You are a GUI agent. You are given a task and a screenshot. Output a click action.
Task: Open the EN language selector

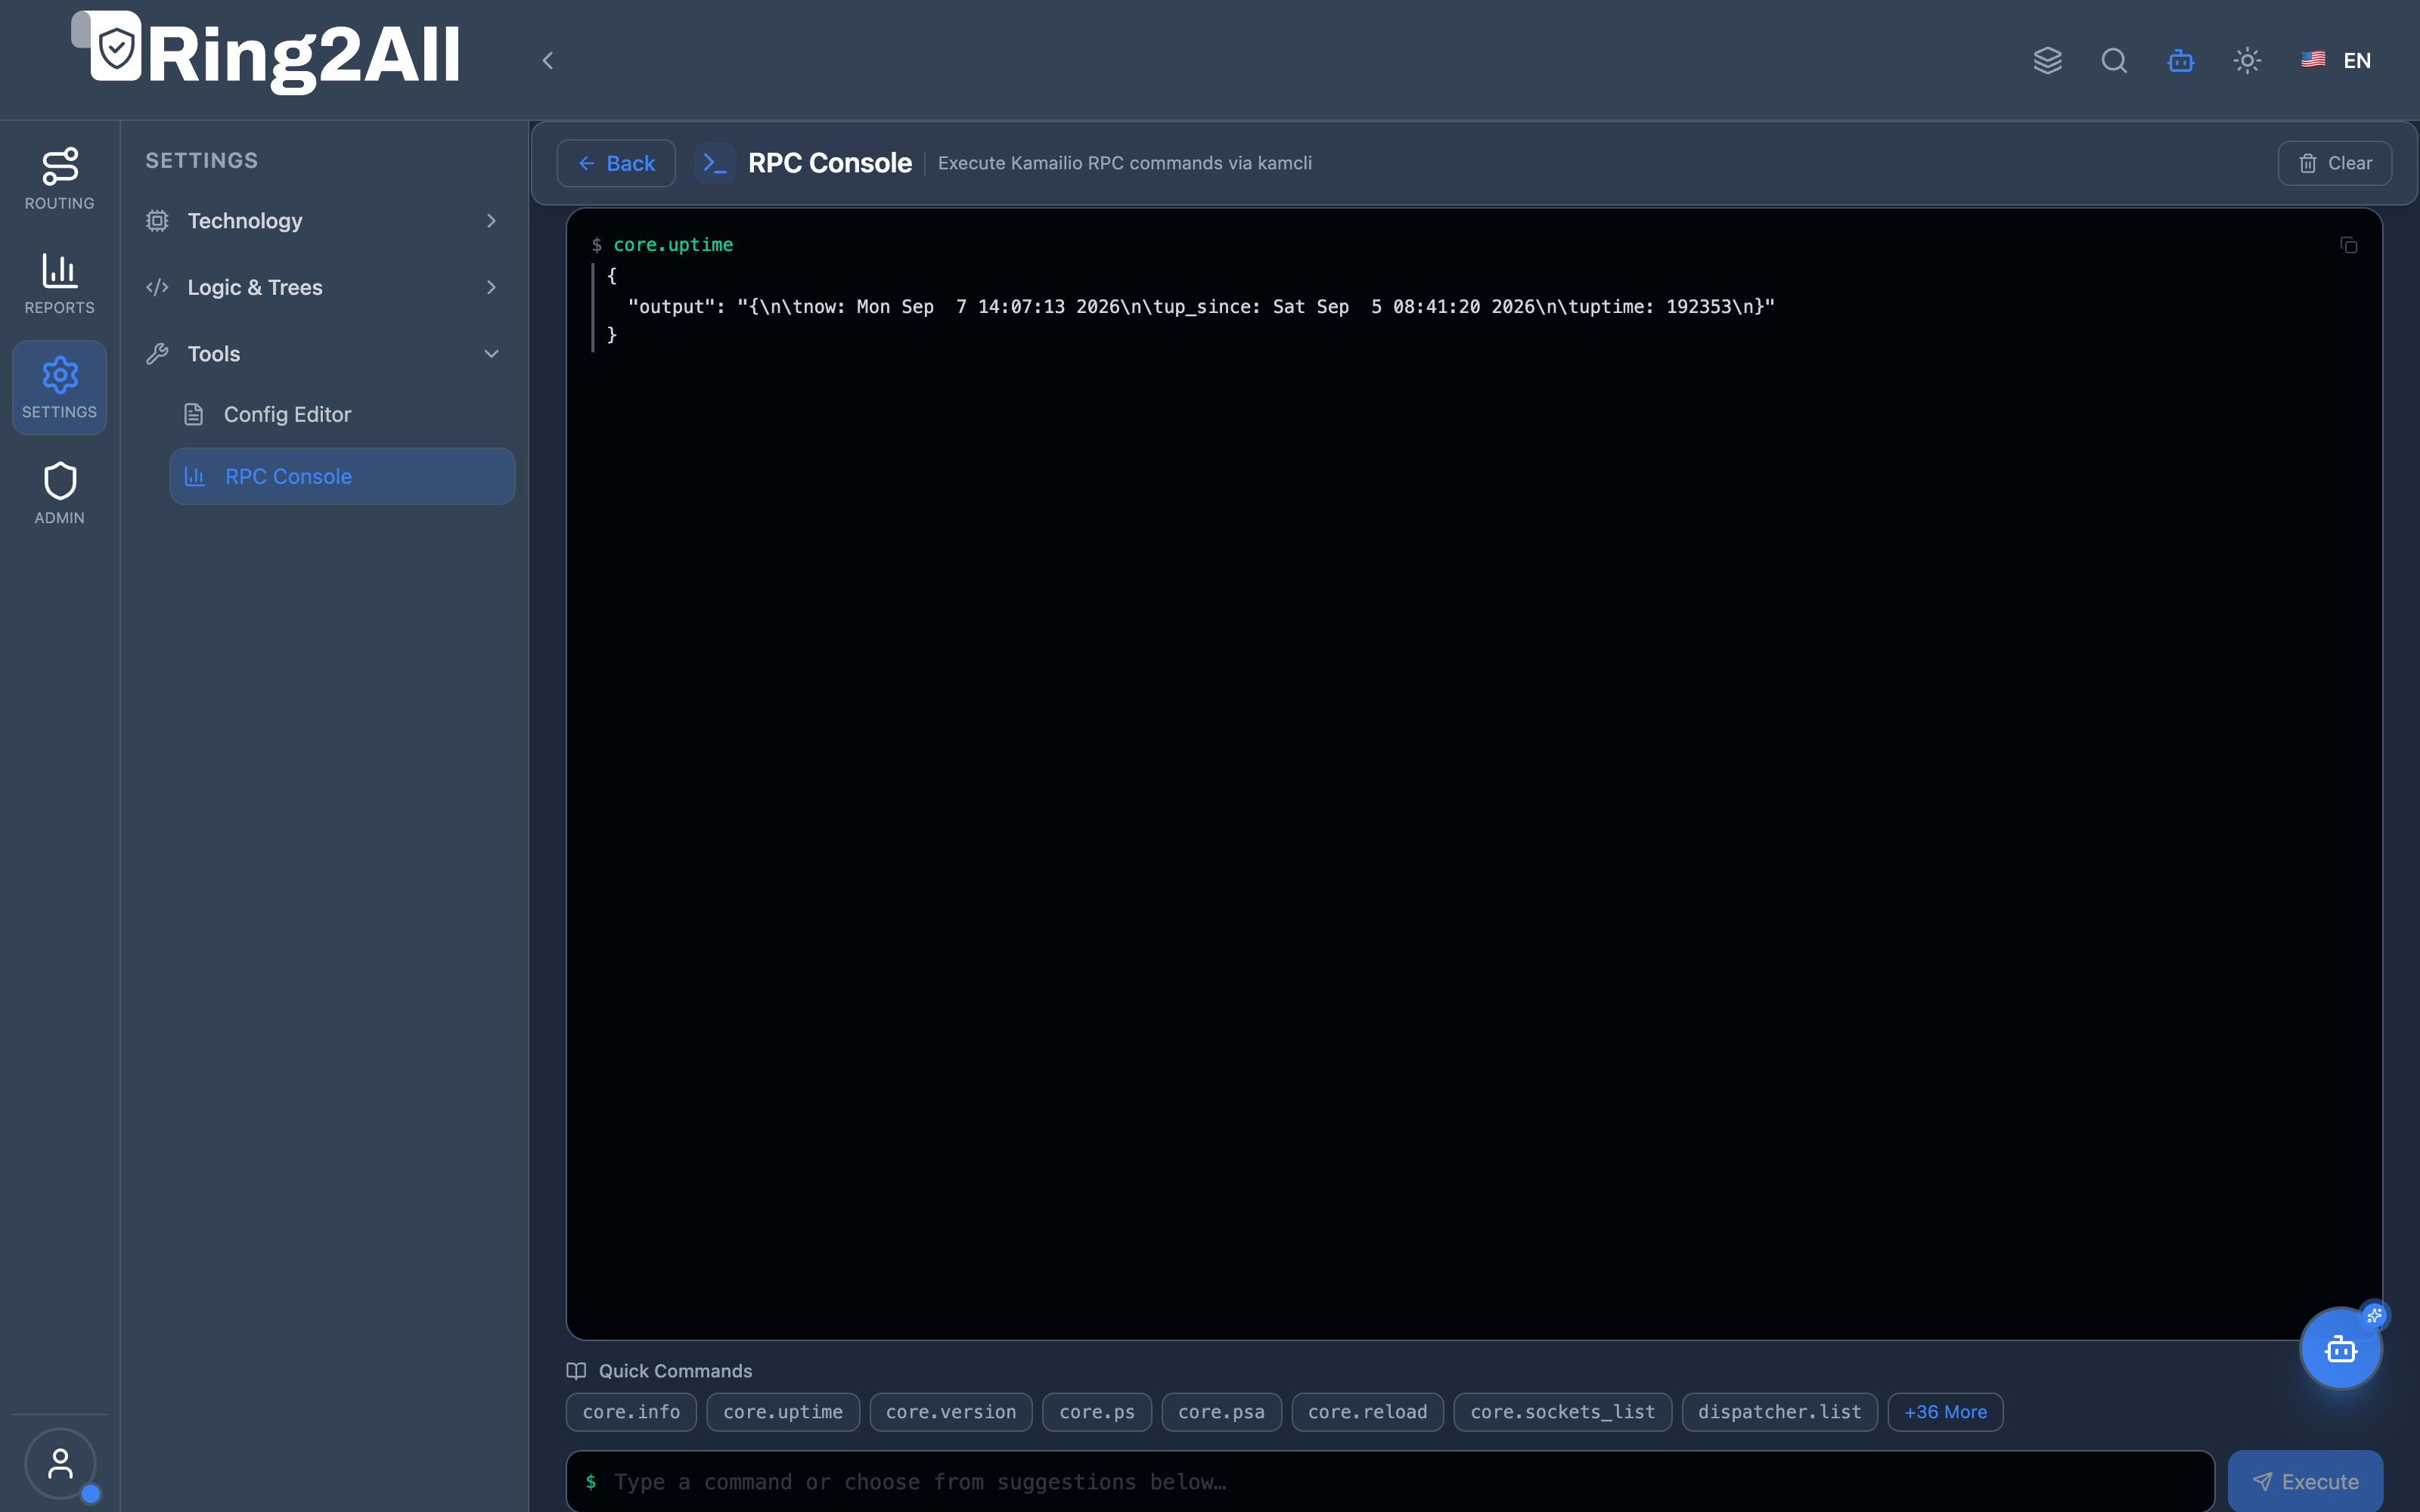[2336, 61]
